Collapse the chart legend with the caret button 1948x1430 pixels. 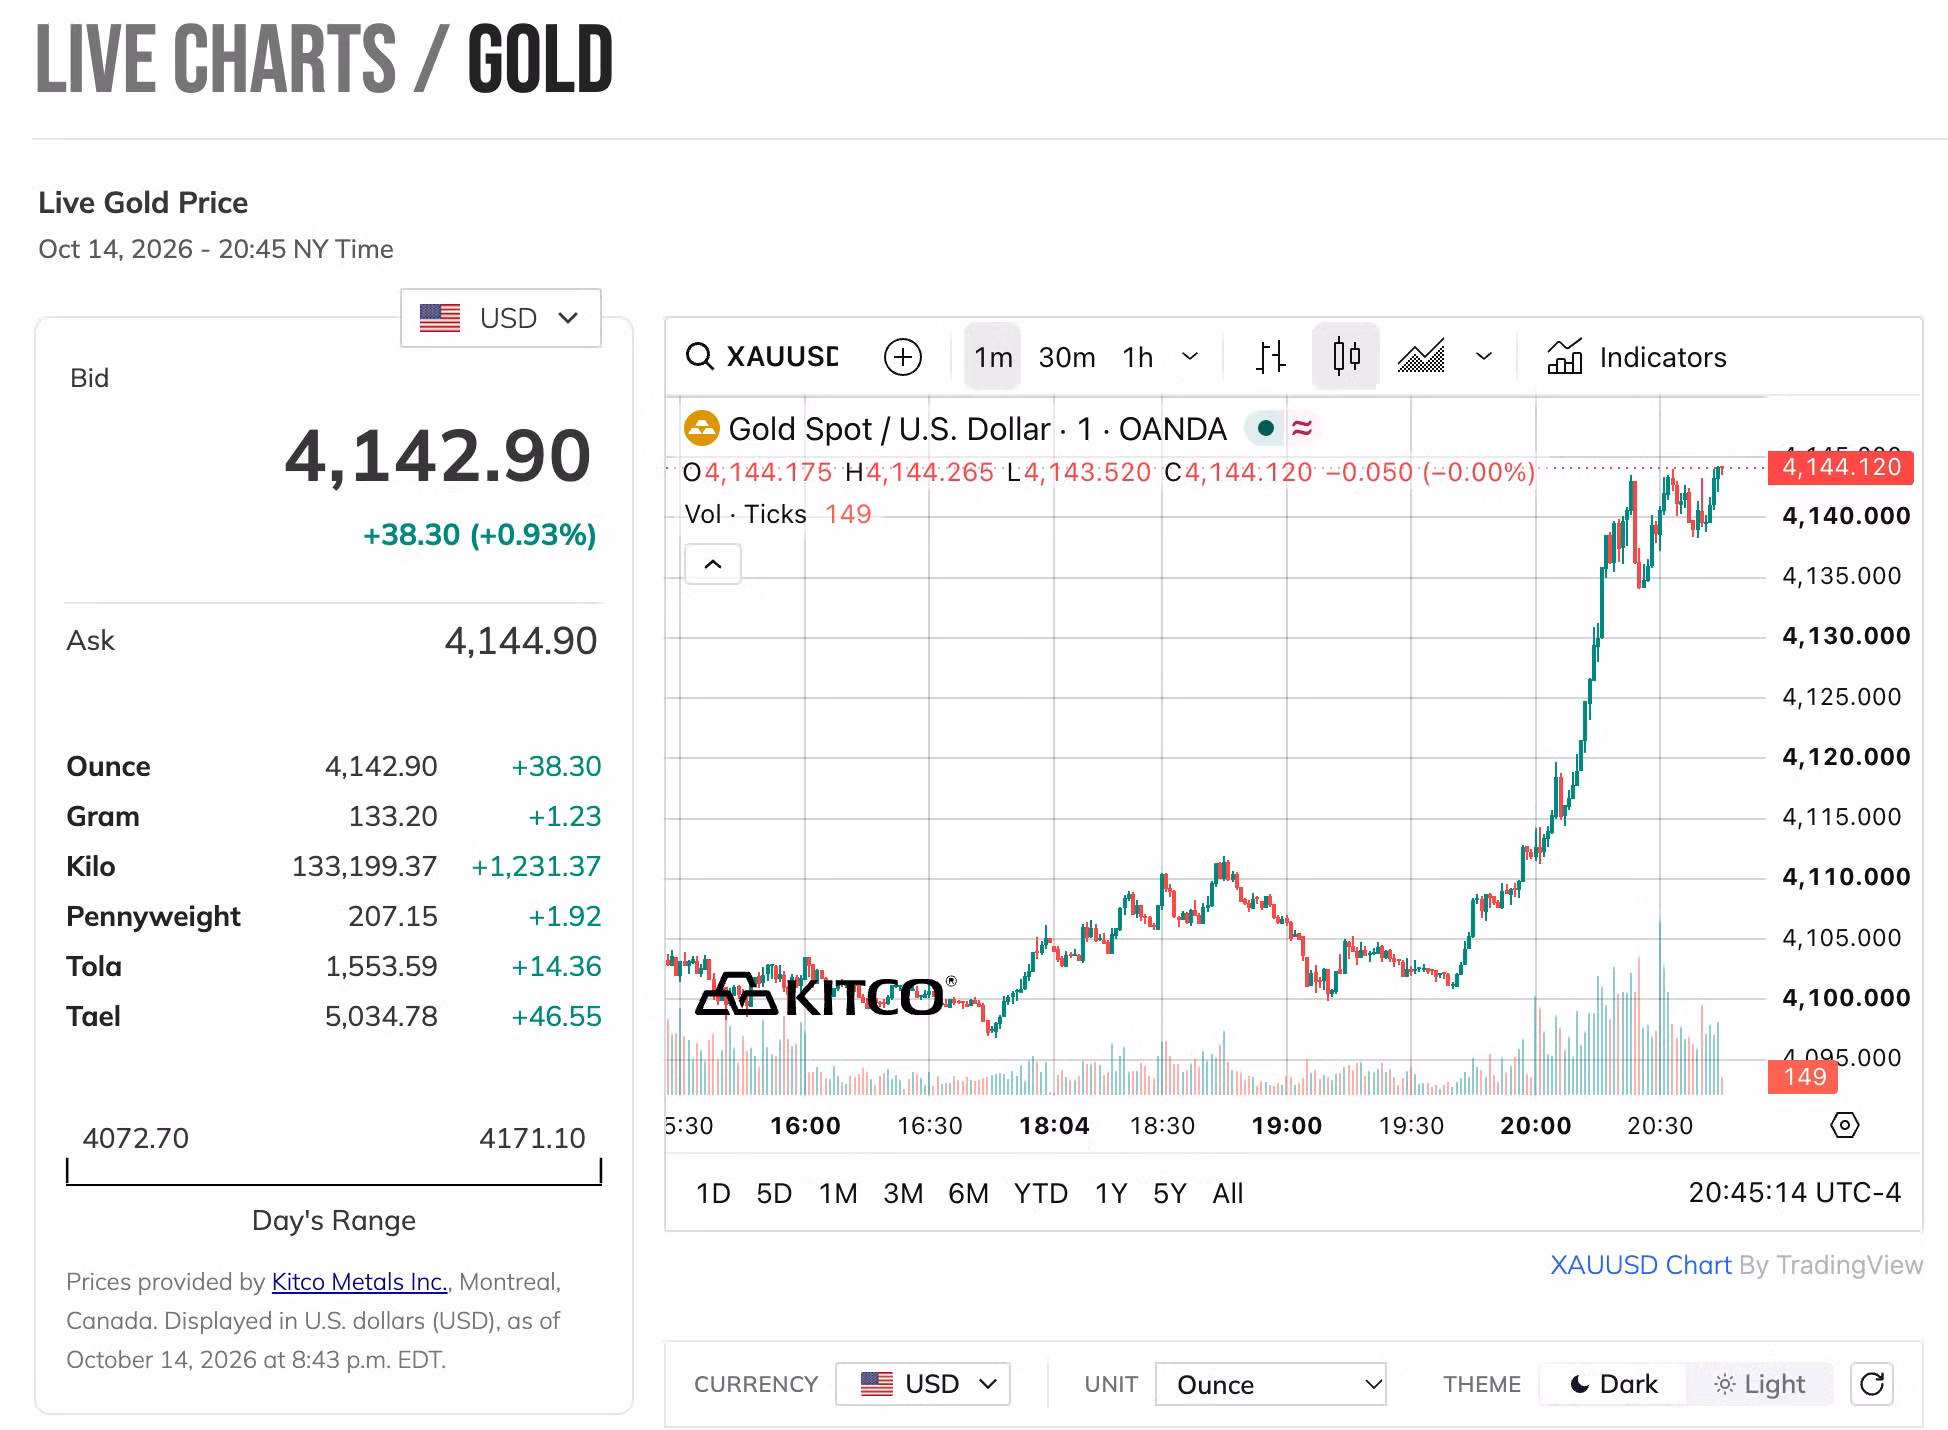(713, 564)
